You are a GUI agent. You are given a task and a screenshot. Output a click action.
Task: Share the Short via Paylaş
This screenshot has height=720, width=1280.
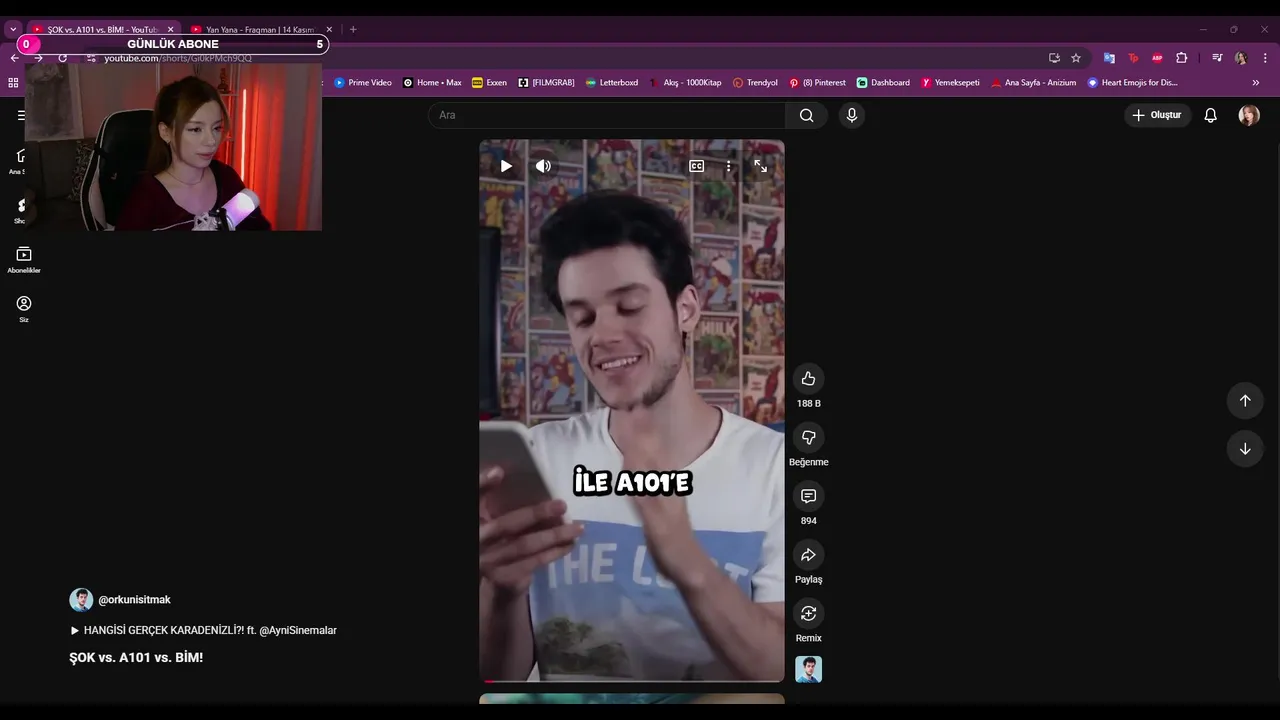(808, 555)
